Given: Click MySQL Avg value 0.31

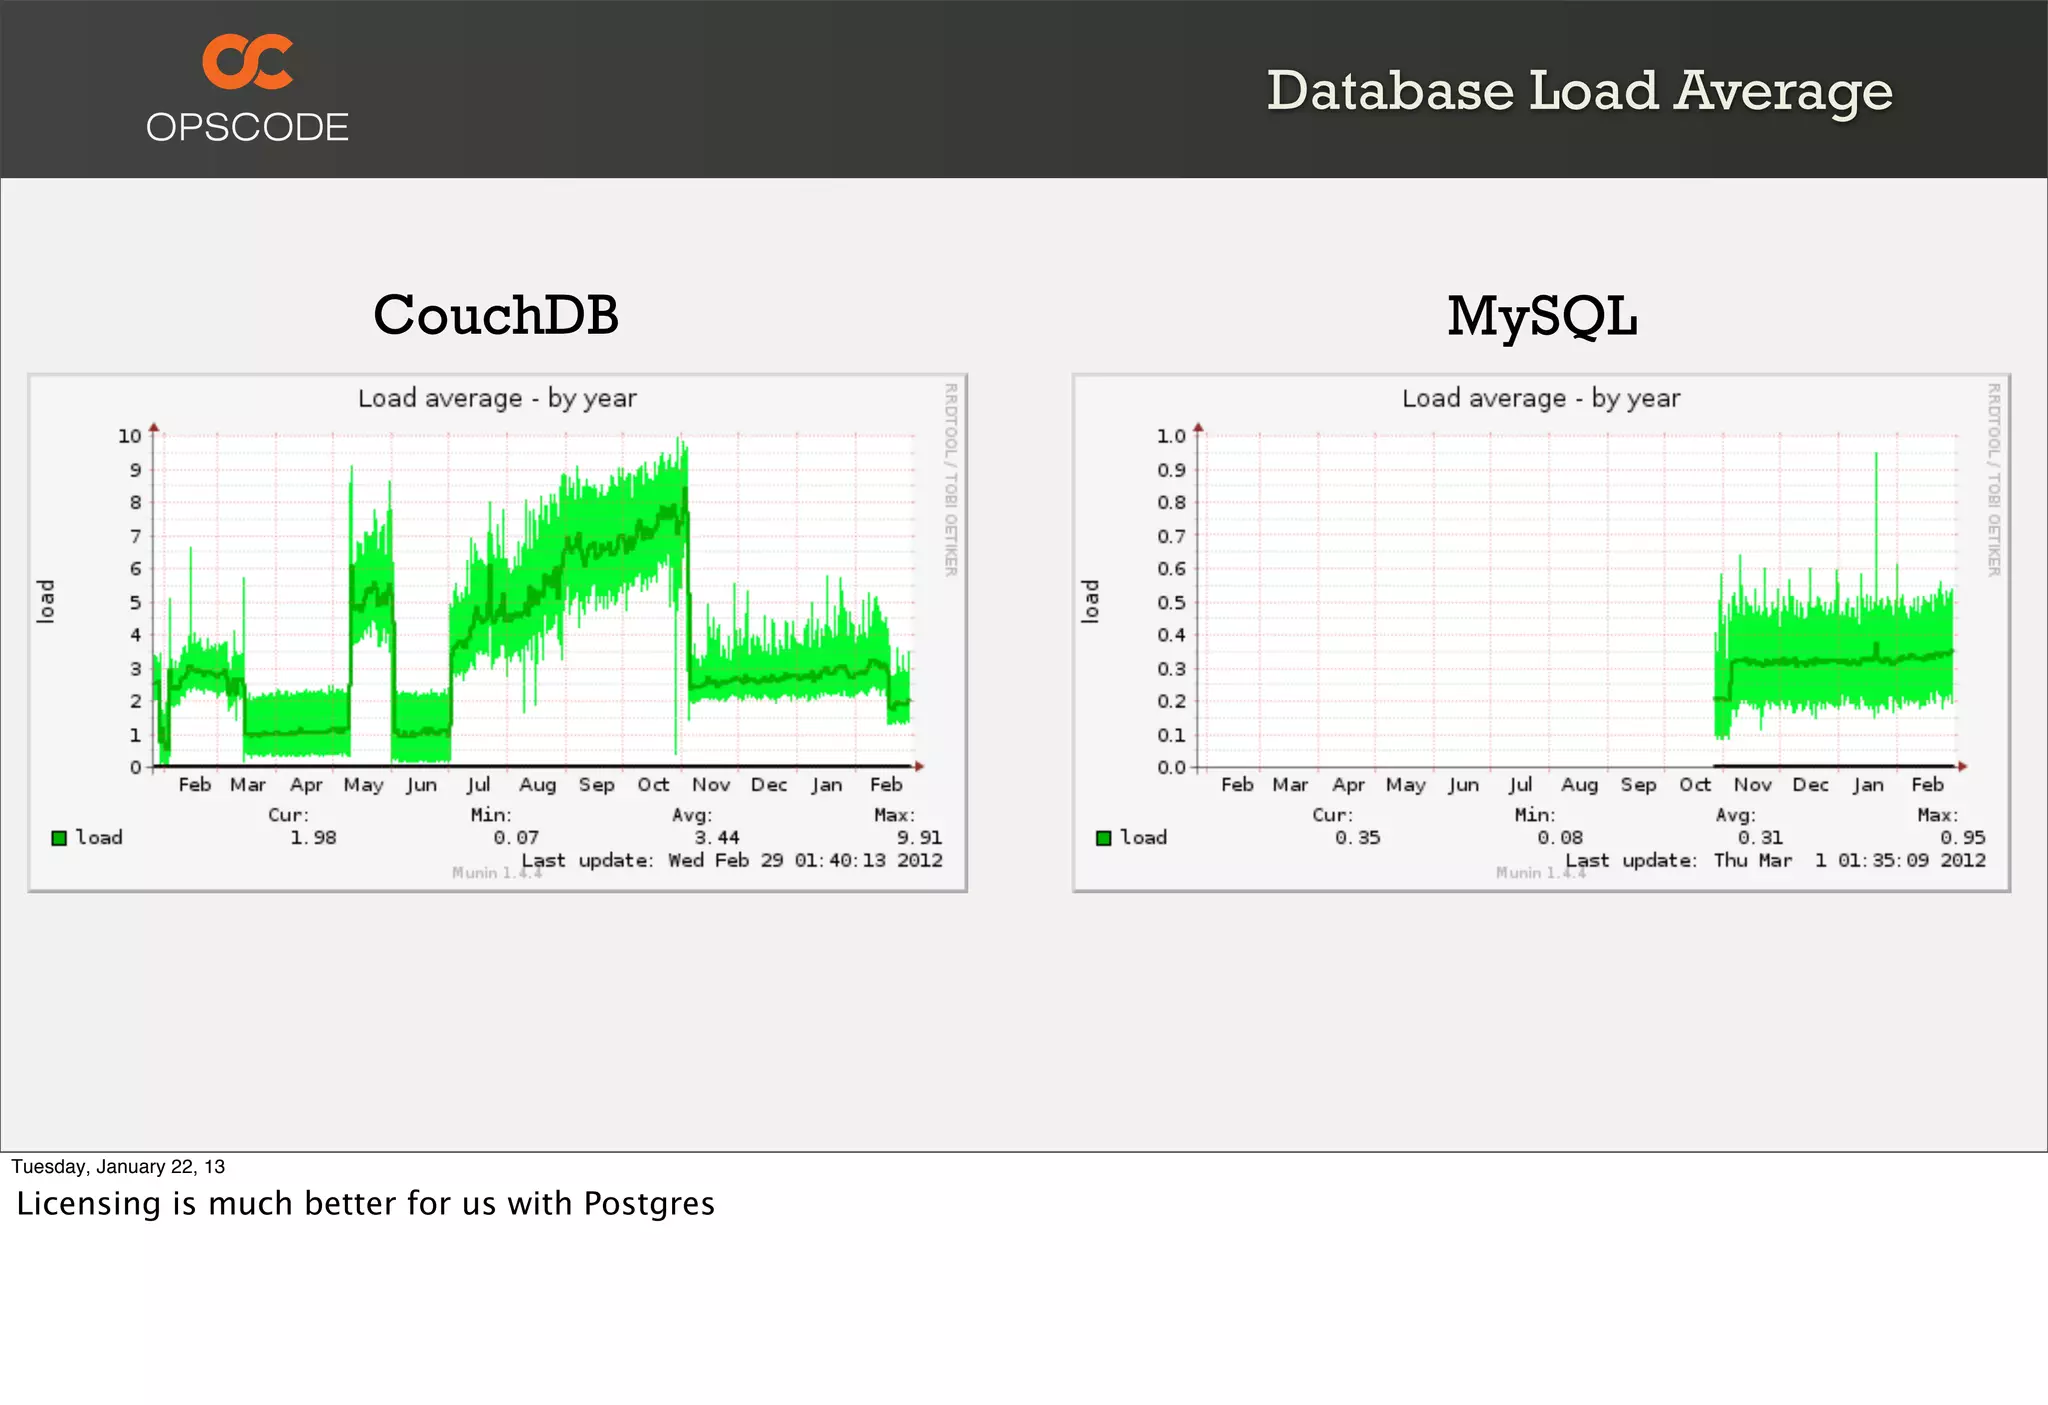Looking at the screenshot, I should click(1760, 838).
